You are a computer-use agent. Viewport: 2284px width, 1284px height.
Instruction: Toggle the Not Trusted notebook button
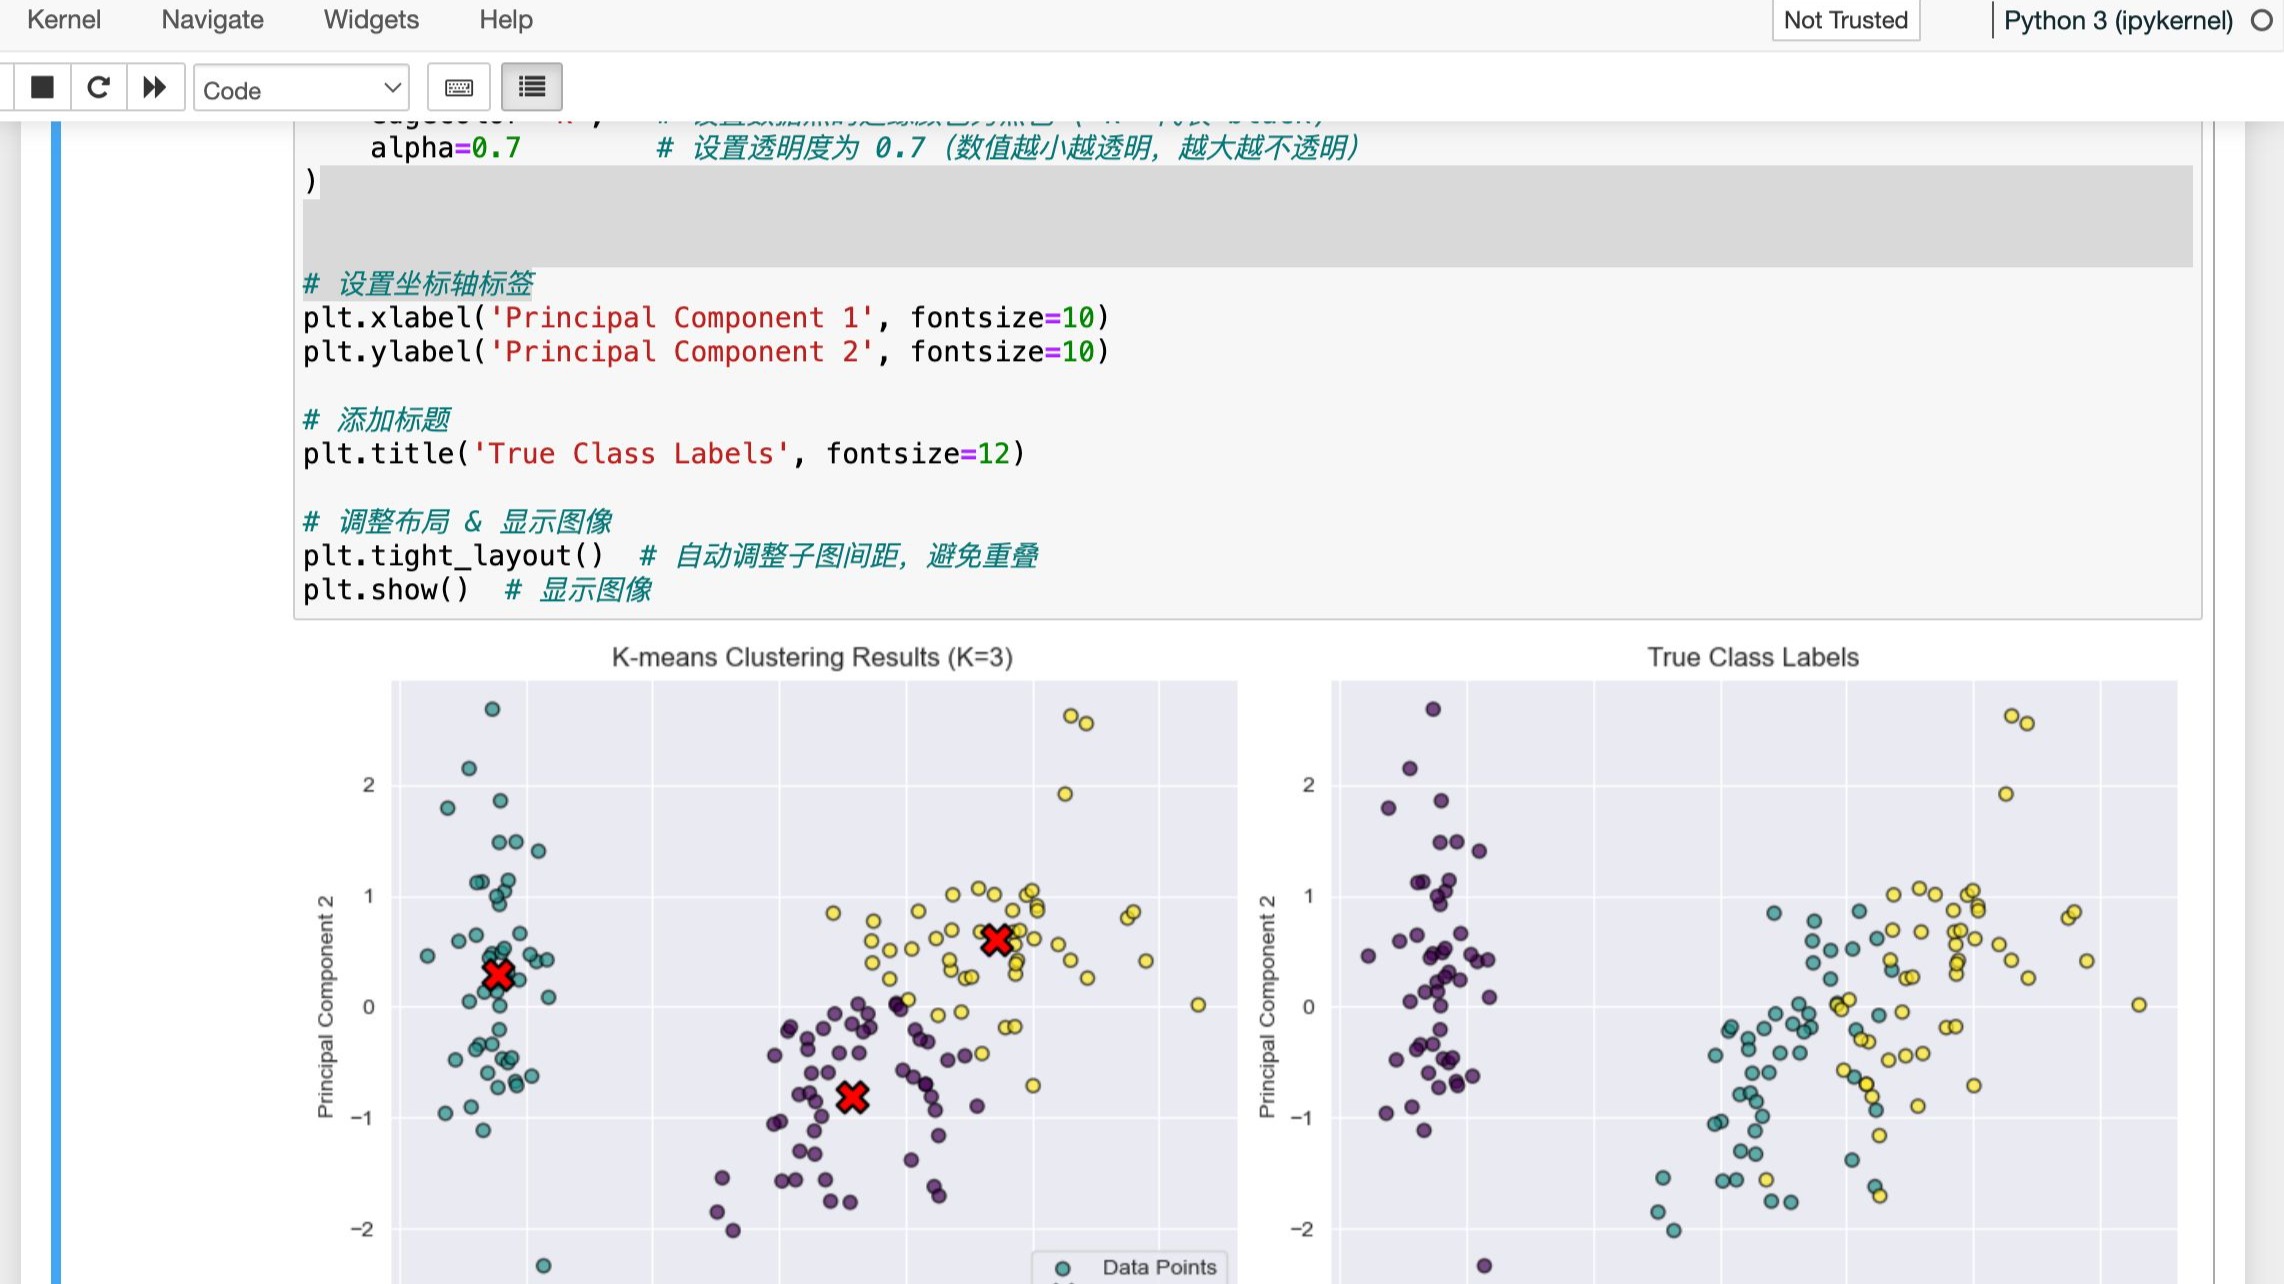[1845, 21]
